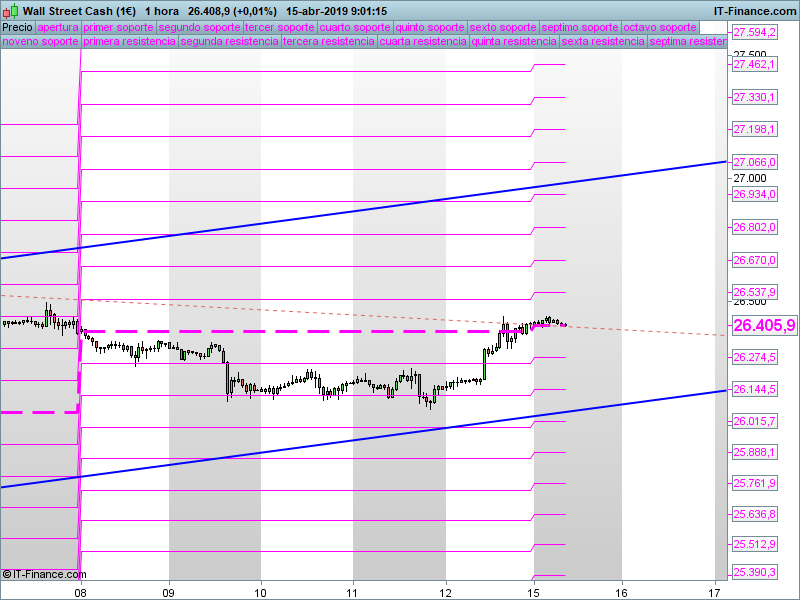
Task: Click the 25.888,1 price label
Action: pos(755,452)
